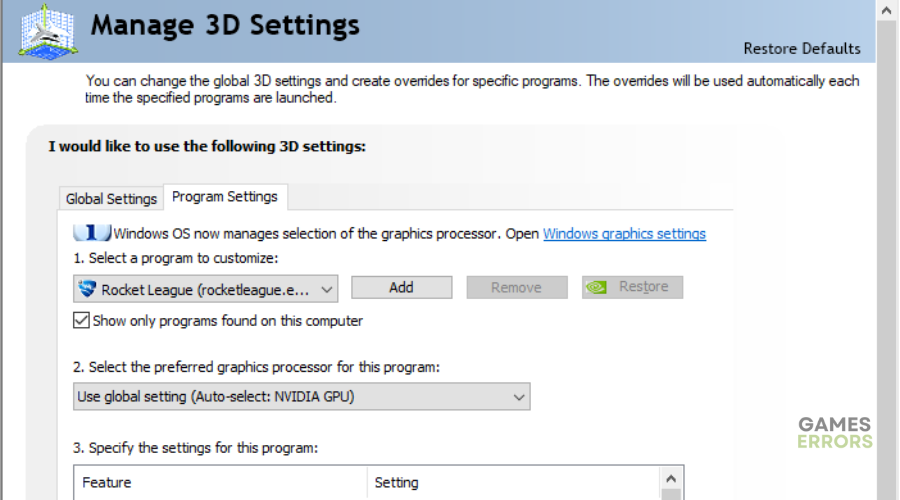
Task: Click the Rocket League program icon
Action: coord(87,289)
